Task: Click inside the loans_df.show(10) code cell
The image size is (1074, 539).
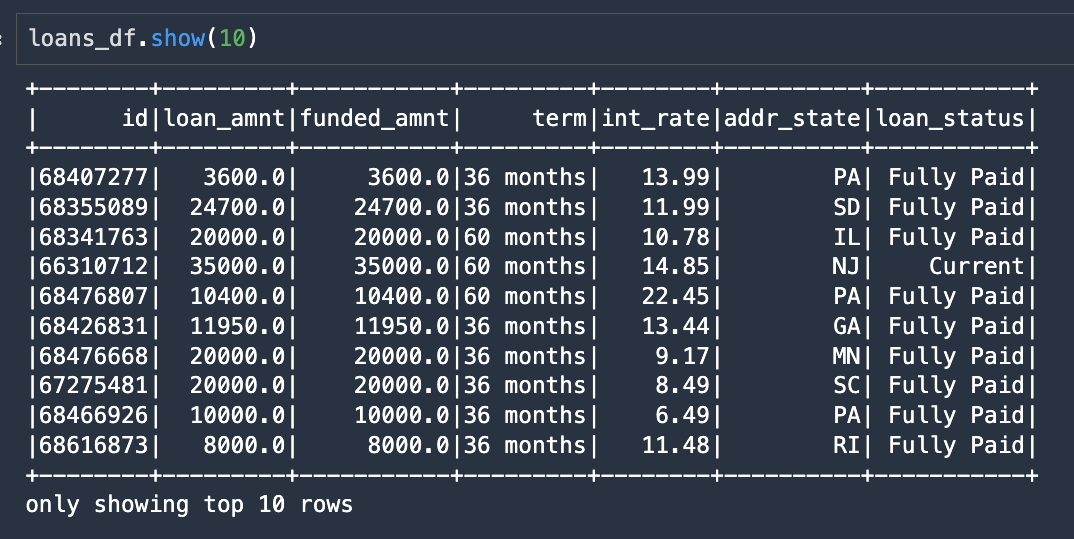Action: [x=545, y=38]
